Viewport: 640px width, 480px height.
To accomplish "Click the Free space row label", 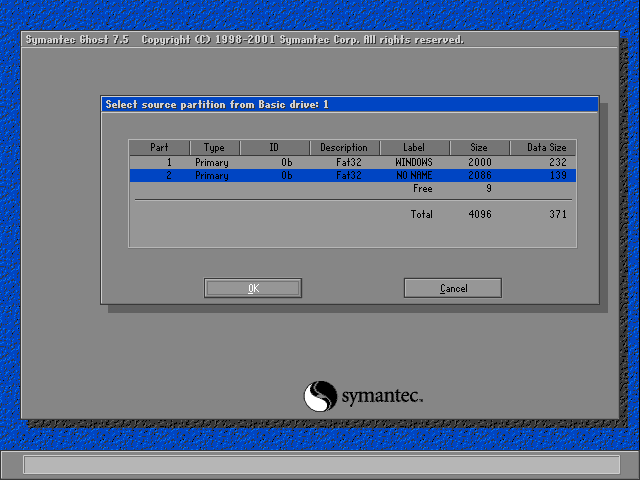I will tap(422, 189).
